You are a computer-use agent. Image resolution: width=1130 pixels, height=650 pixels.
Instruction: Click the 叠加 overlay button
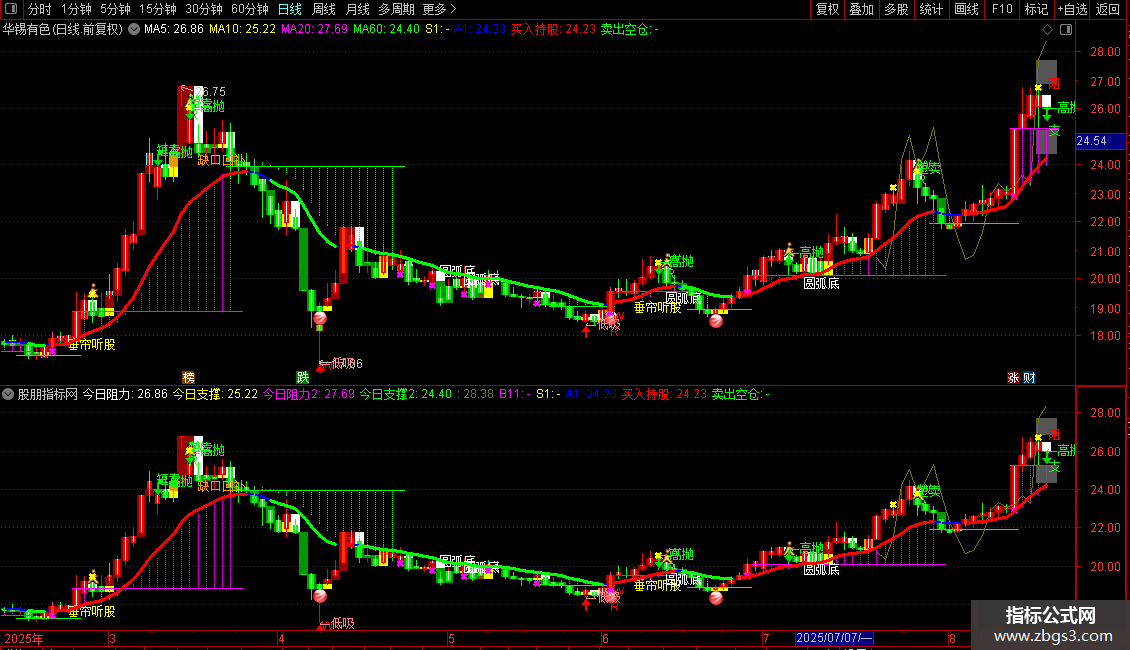[x=861, y=9]
